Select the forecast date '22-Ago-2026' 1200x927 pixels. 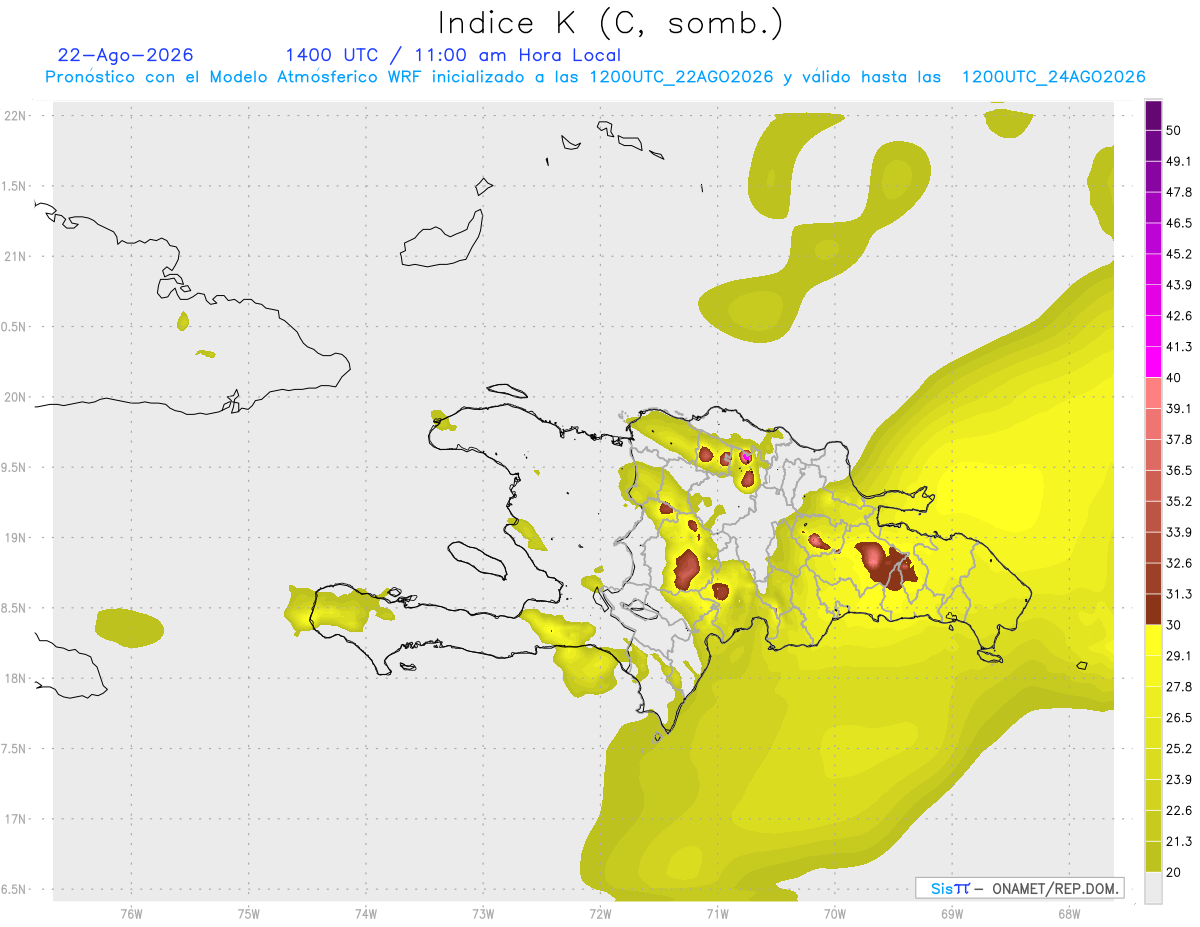click(x=126, y=55)
